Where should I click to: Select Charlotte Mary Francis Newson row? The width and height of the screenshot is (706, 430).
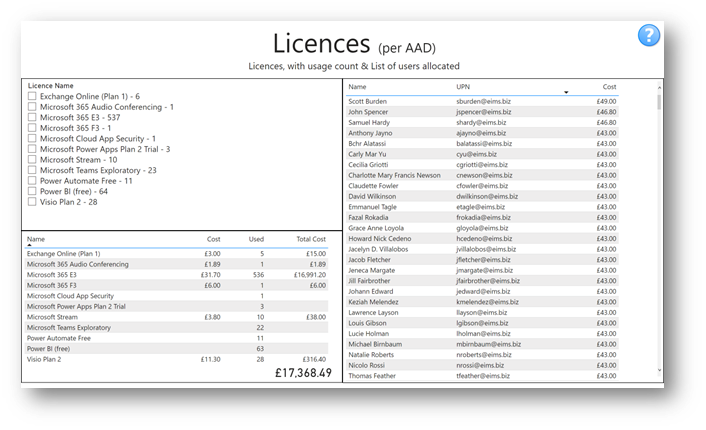tap(482, 175)
